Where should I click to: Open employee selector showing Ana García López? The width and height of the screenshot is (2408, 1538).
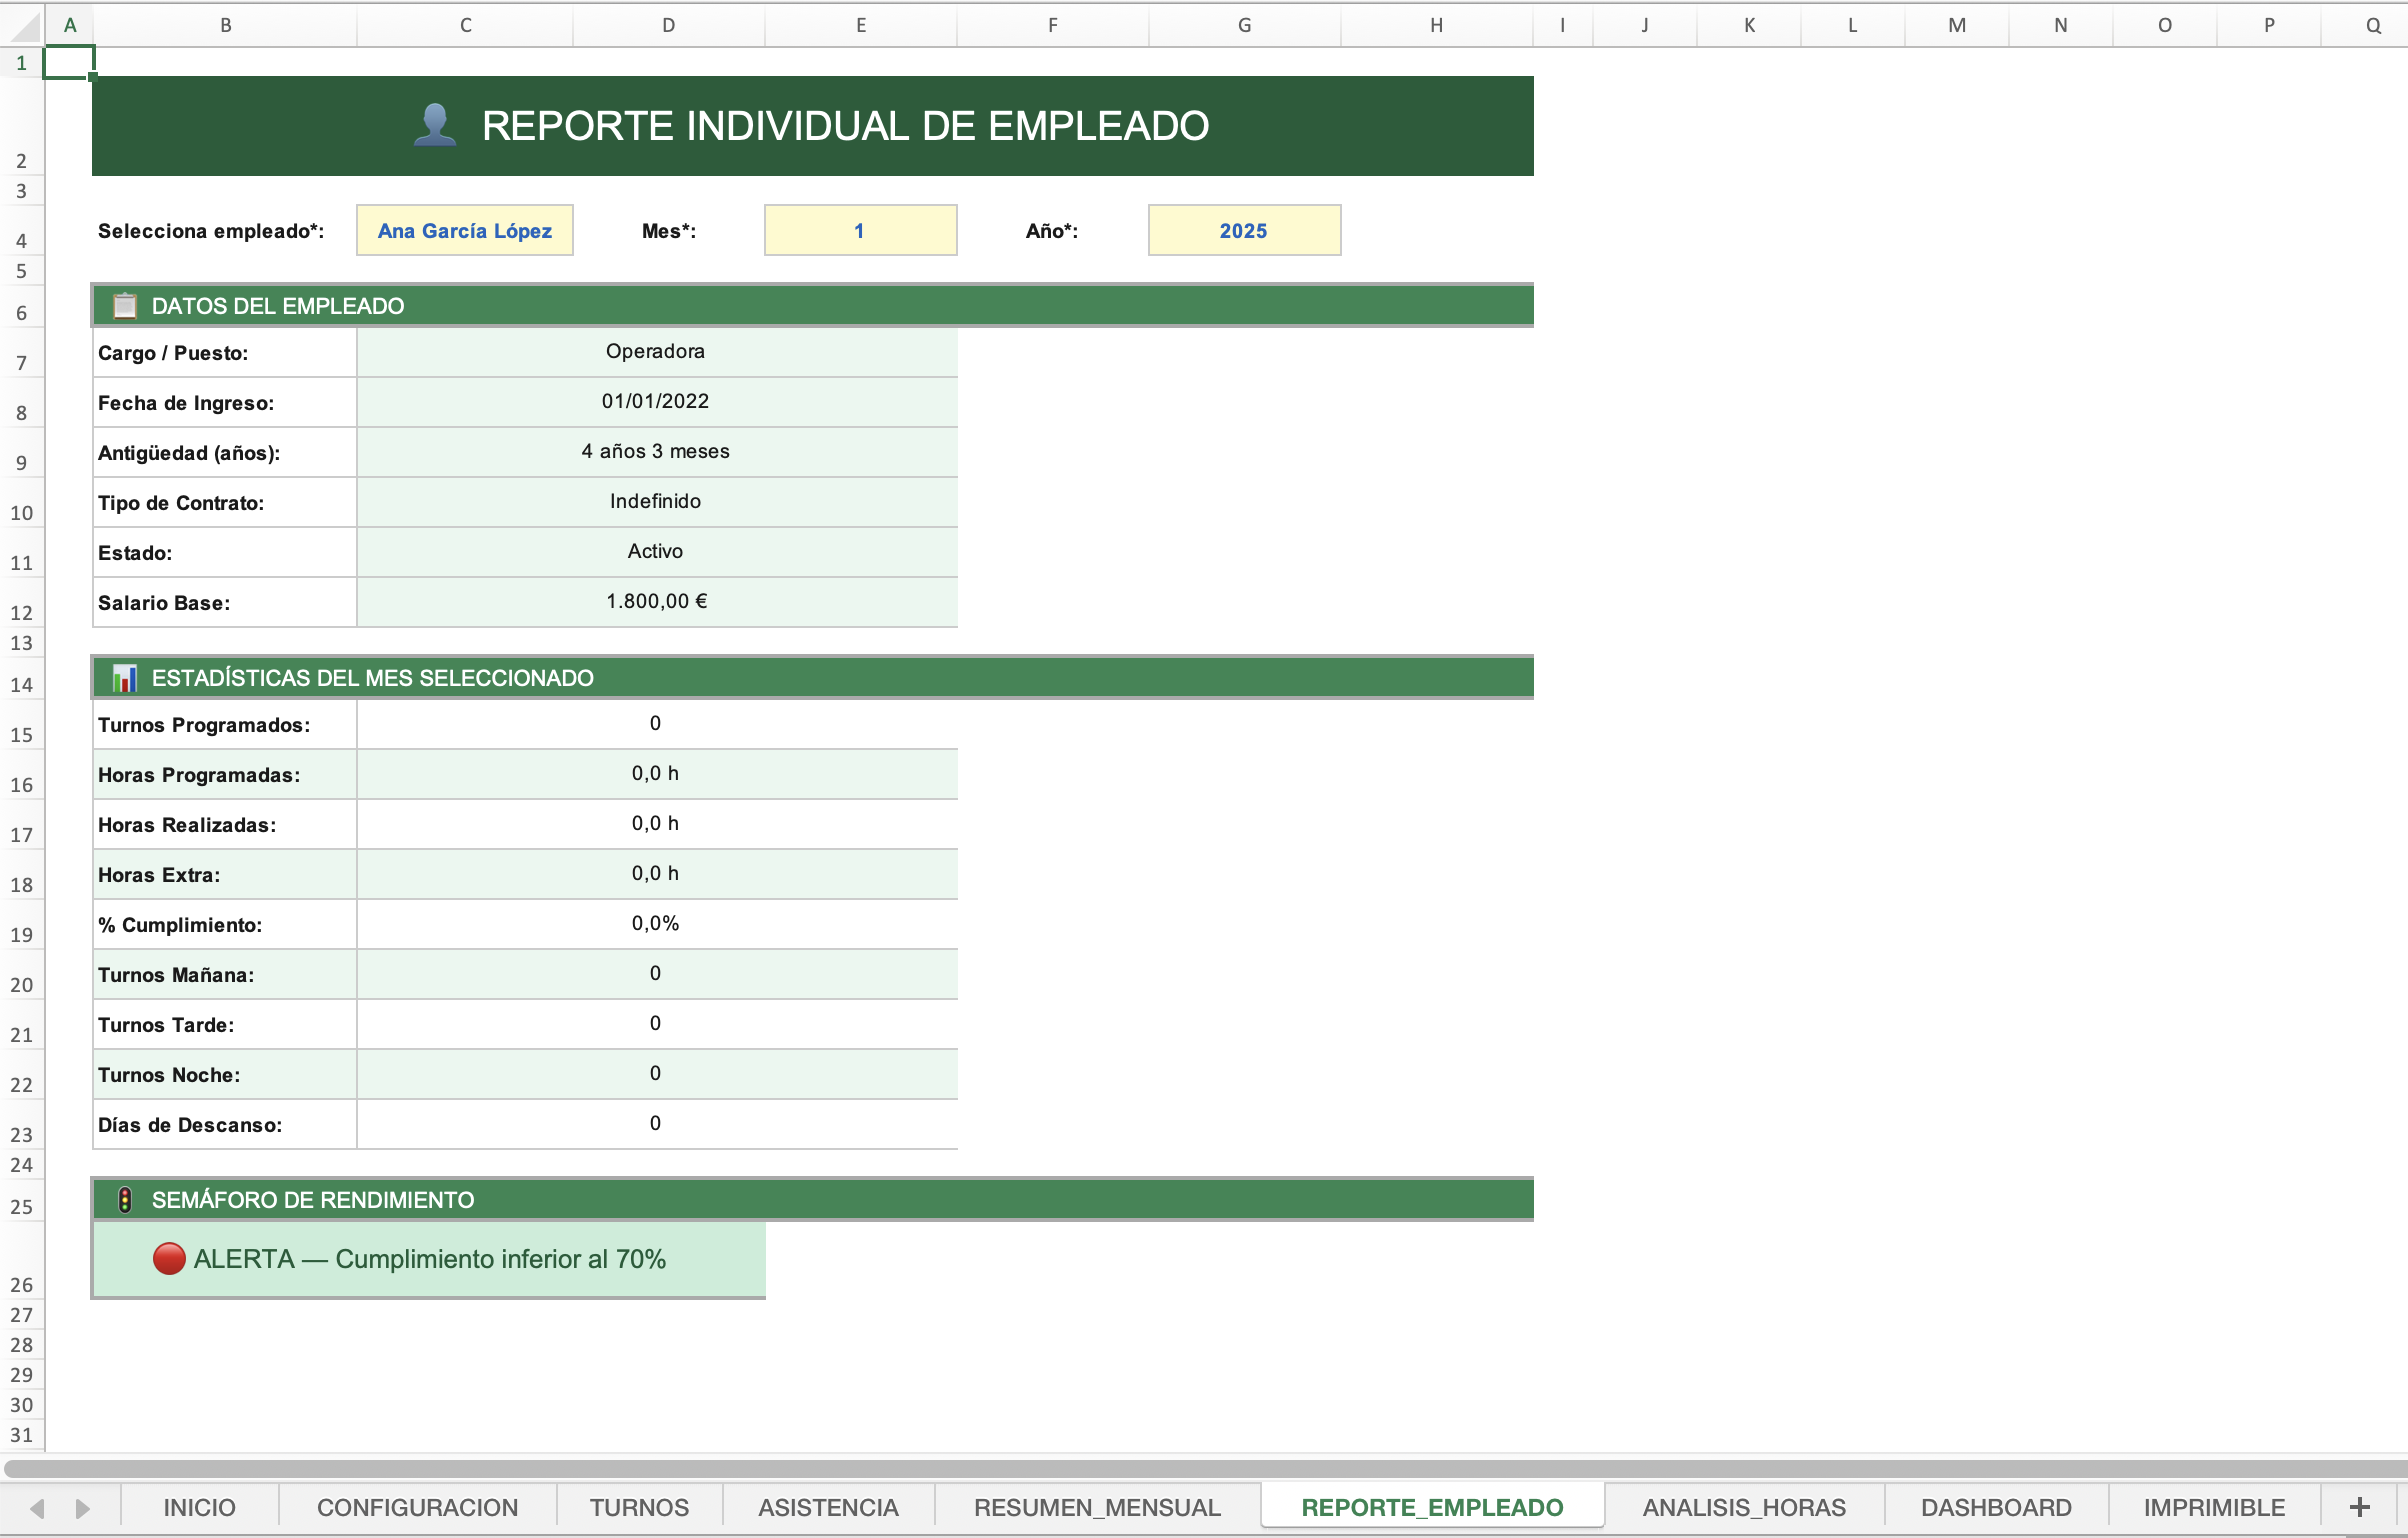click(x=465, y=230)
